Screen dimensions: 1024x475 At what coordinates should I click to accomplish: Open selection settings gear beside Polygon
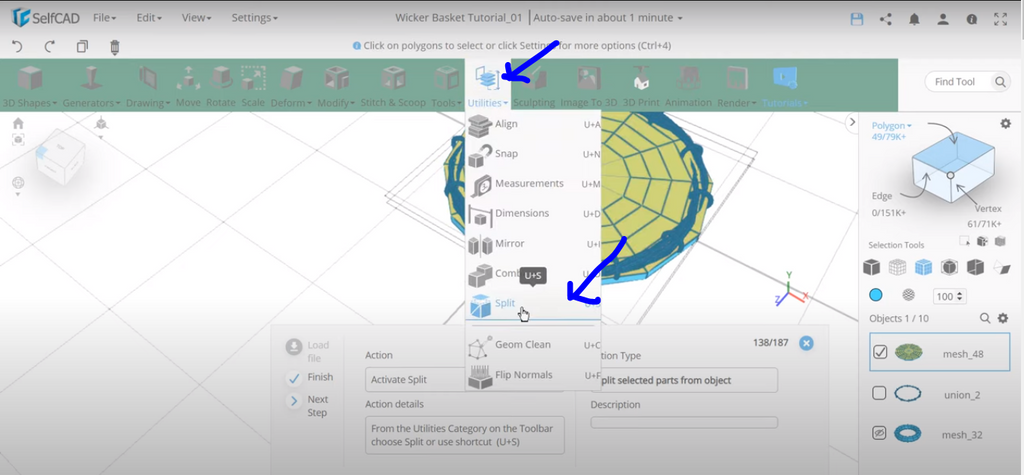(x=1006, y=123)
